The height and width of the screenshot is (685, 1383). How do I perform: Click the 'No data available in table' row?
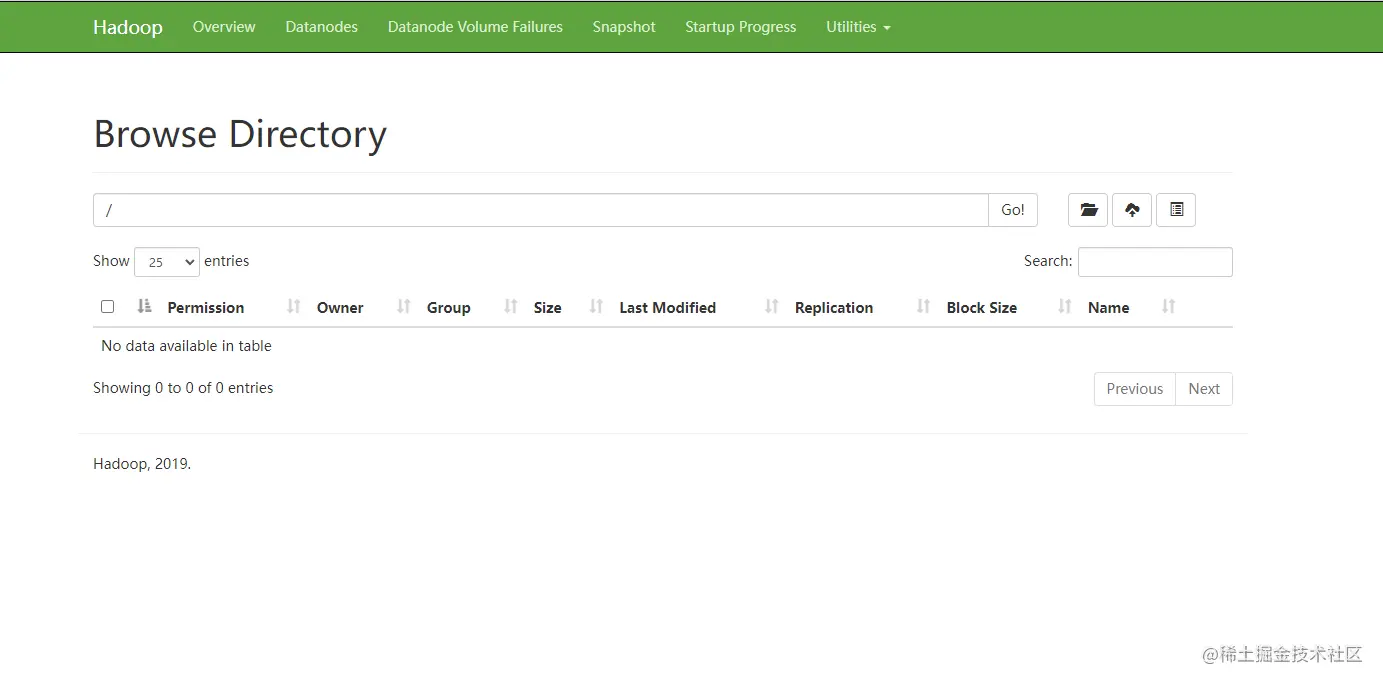click(x=662, y=346)
